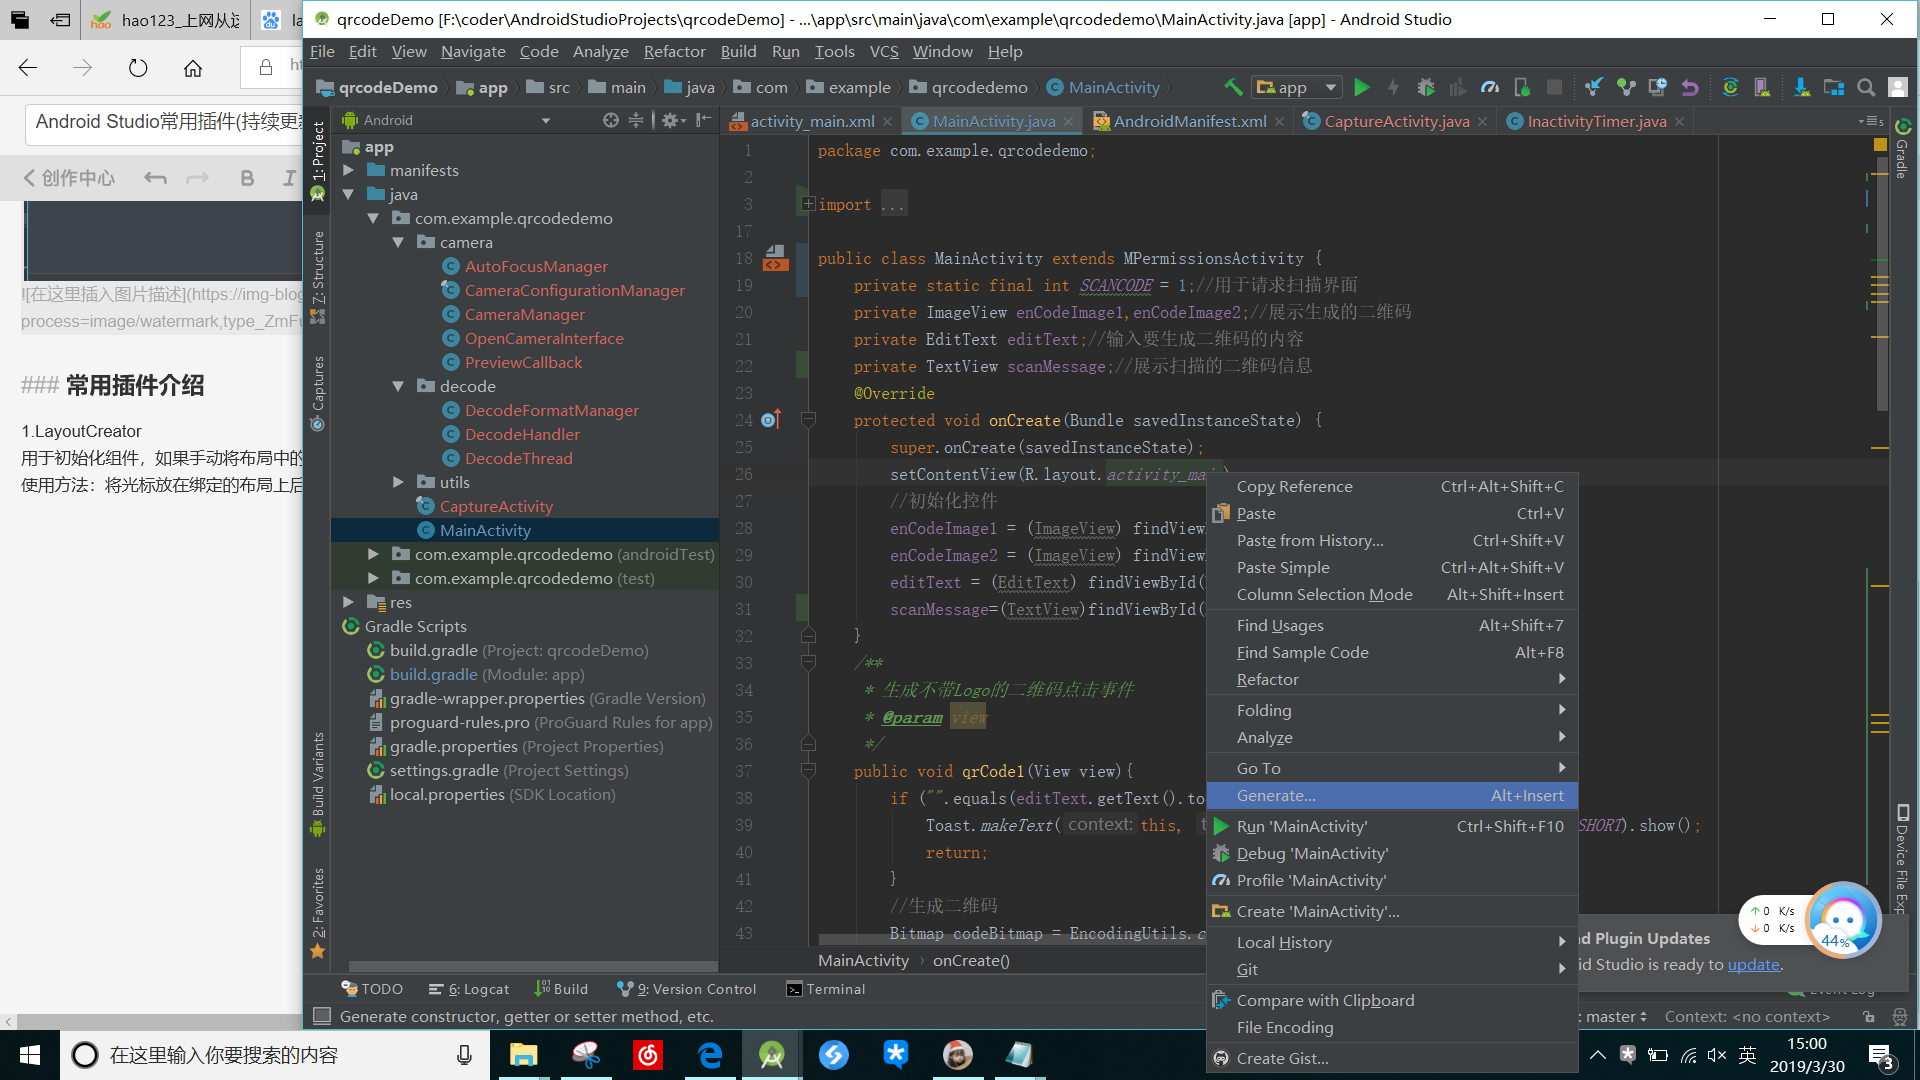1920x1080 pixels.
Task: Expand the utils package
Action: pos(398,482)
